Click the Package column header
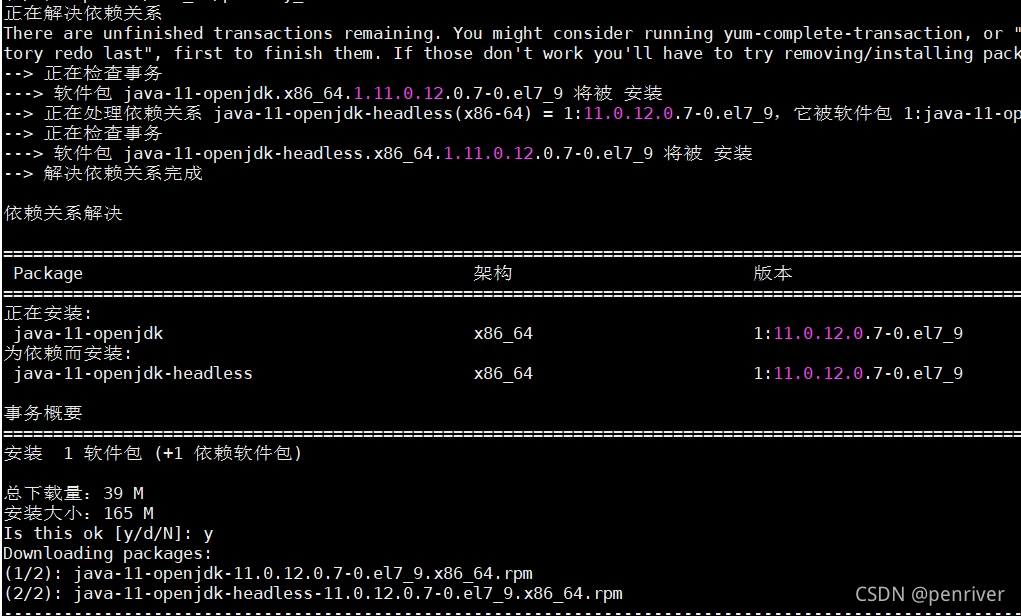This screenshot has height=616, width=1021. point(48,273)
